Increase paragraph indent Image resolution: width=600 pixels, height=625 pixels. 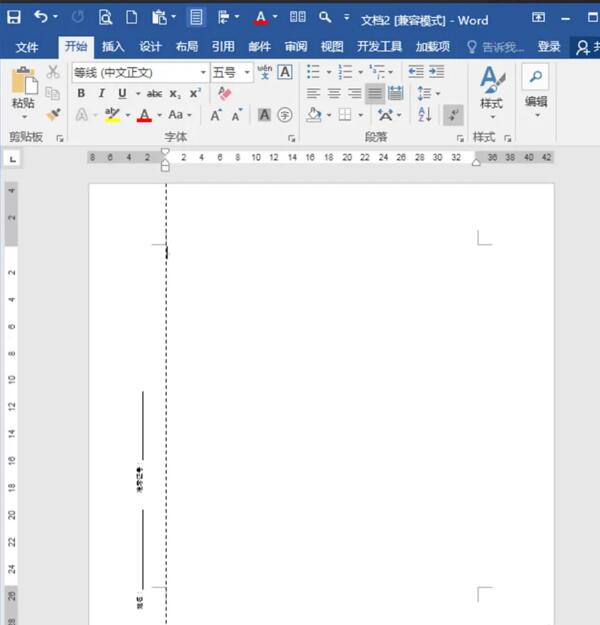pyautogui.click(x=436, y=72)
